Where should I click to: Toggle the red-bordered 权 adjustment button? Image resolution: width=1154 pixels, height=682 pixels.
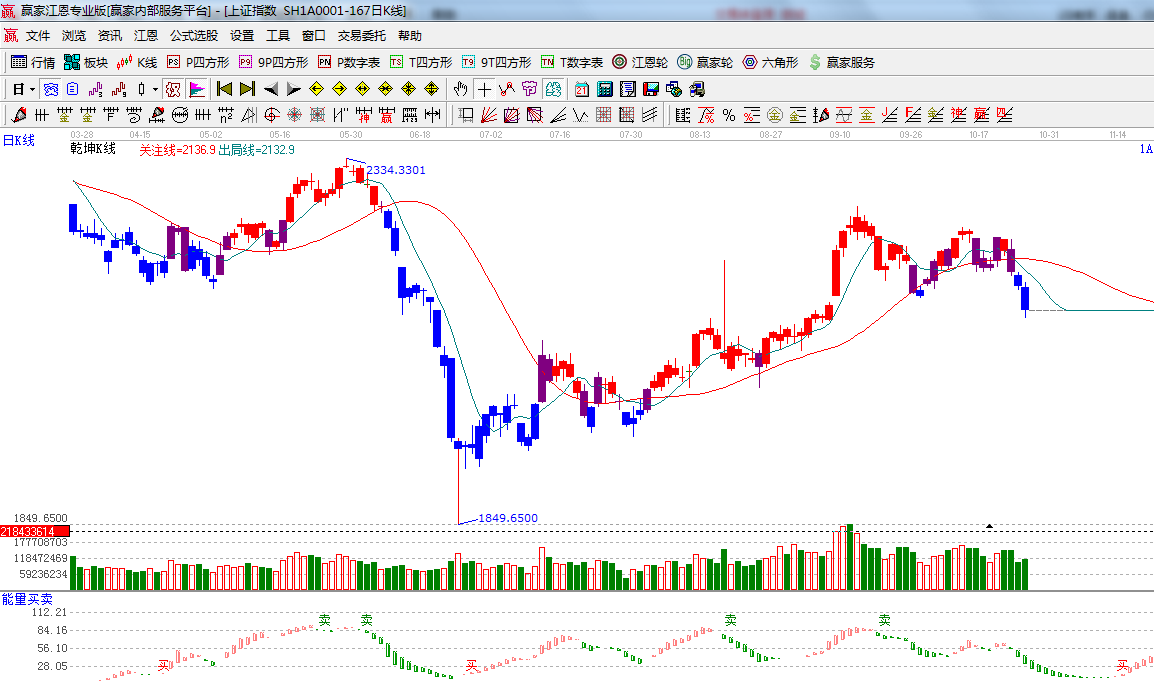[173, 89]
